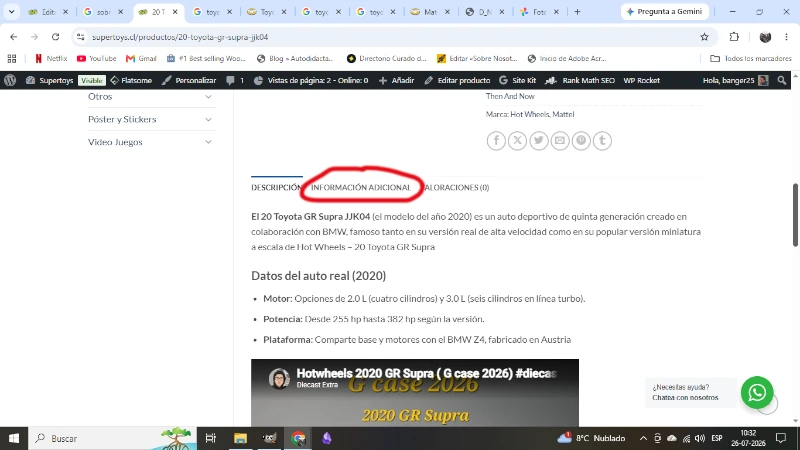Open Chrome profile avatar
Screen dimensions: 800x450
(765, 37)
